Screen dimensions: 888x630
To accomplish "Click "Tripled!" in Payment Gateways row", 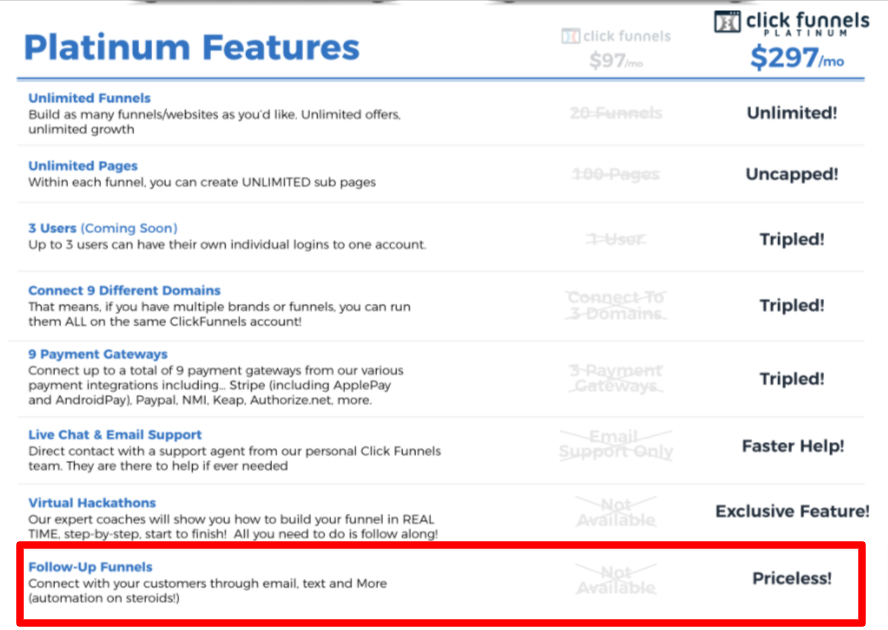I will pos(792,378).
